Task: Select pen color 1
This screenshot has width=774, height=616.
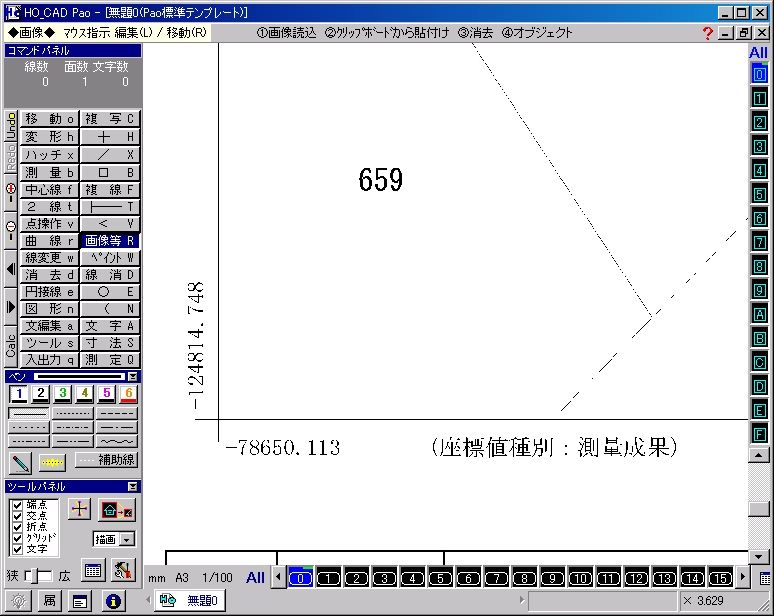Action: coord(19,394)
